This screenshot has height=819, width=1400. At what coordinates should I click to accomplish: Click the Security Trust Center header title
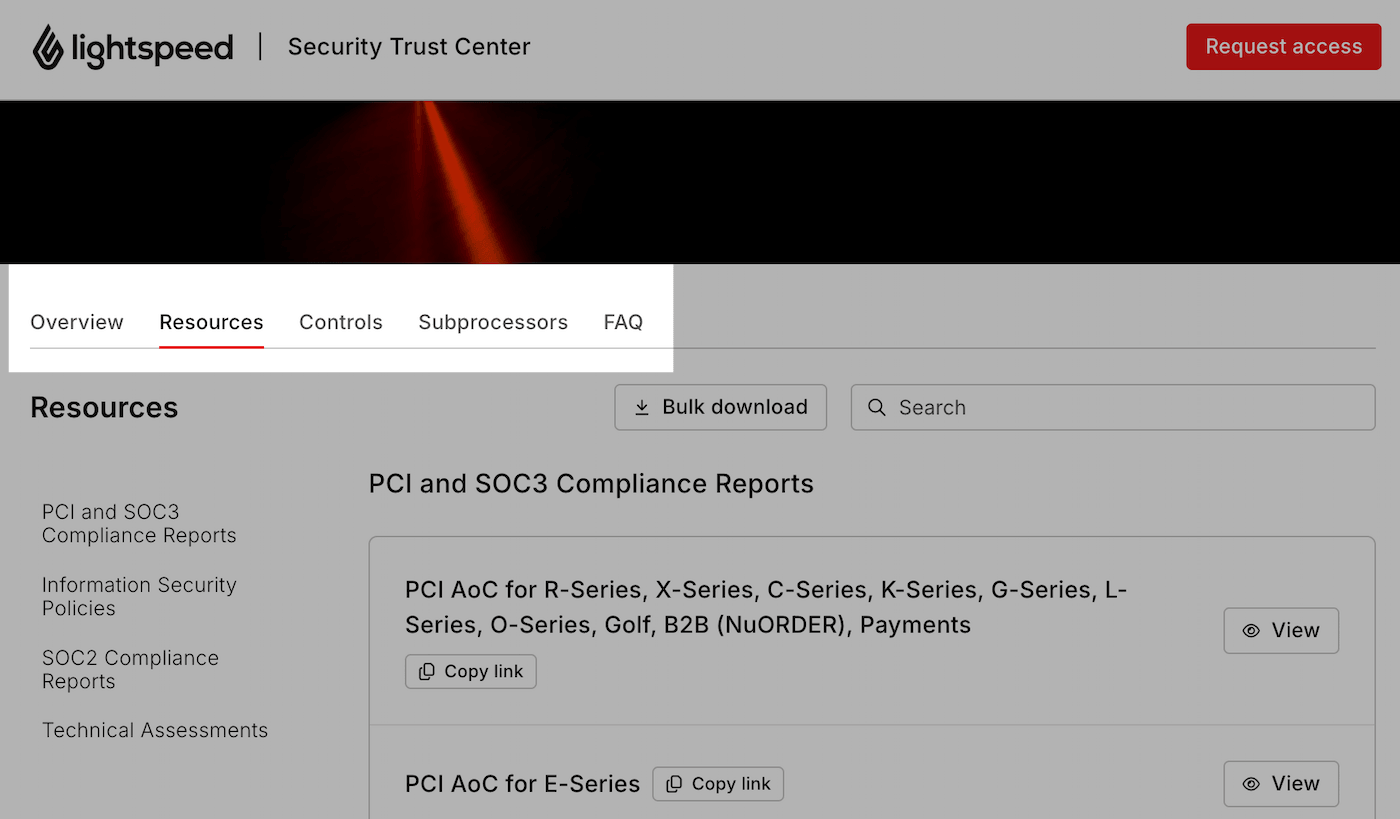click(409, 47)
